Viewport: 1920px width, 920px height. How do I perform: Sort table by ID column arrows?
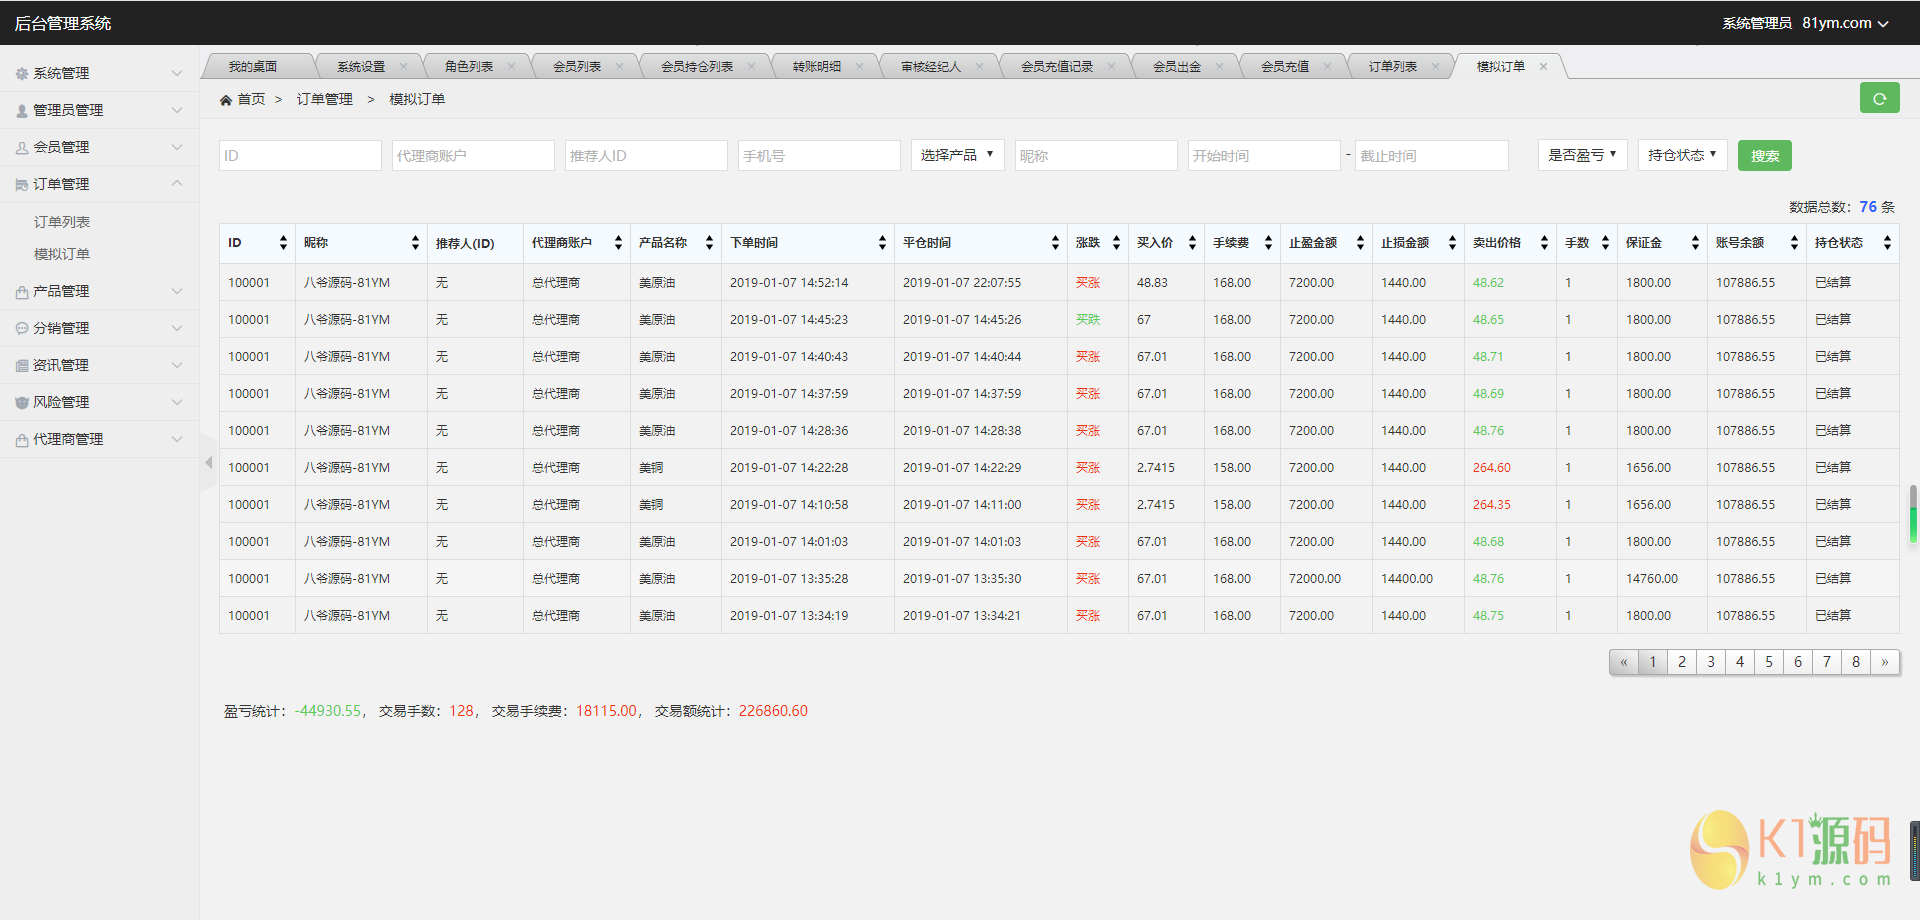pos(283,243)
